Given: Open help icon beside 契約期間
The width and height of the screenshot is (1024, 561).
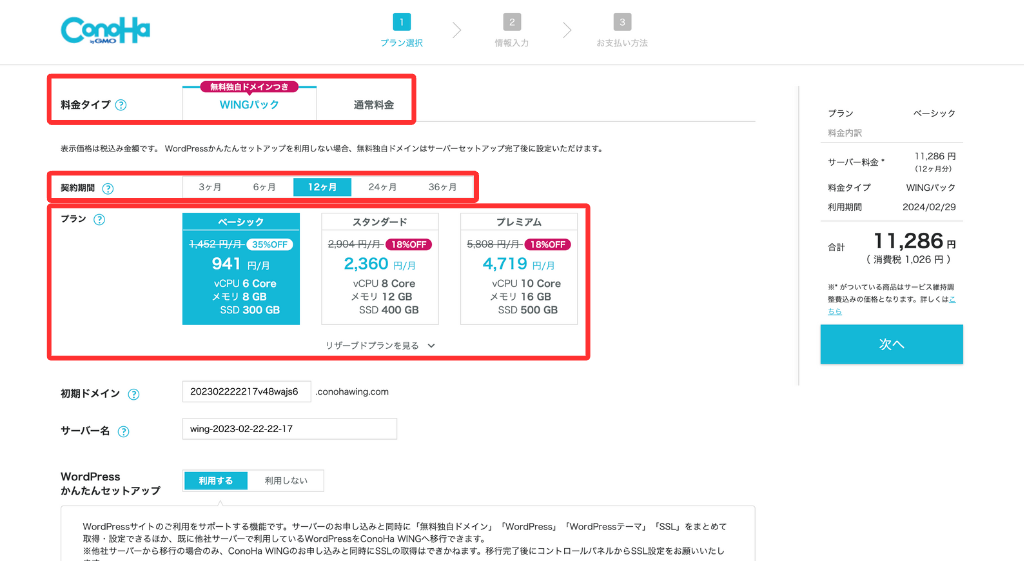Looking at the screenshot, I should (x=108, y=188).
